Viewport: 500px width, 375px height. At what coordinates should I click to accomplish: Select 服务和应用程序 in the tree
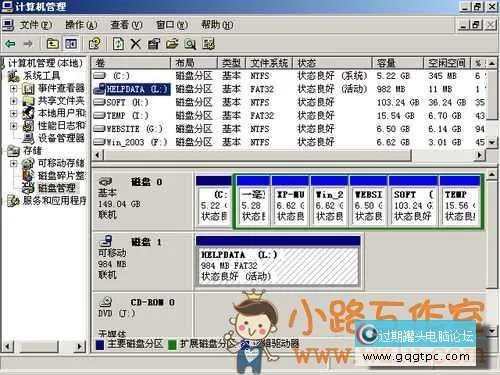click(54, 201)
